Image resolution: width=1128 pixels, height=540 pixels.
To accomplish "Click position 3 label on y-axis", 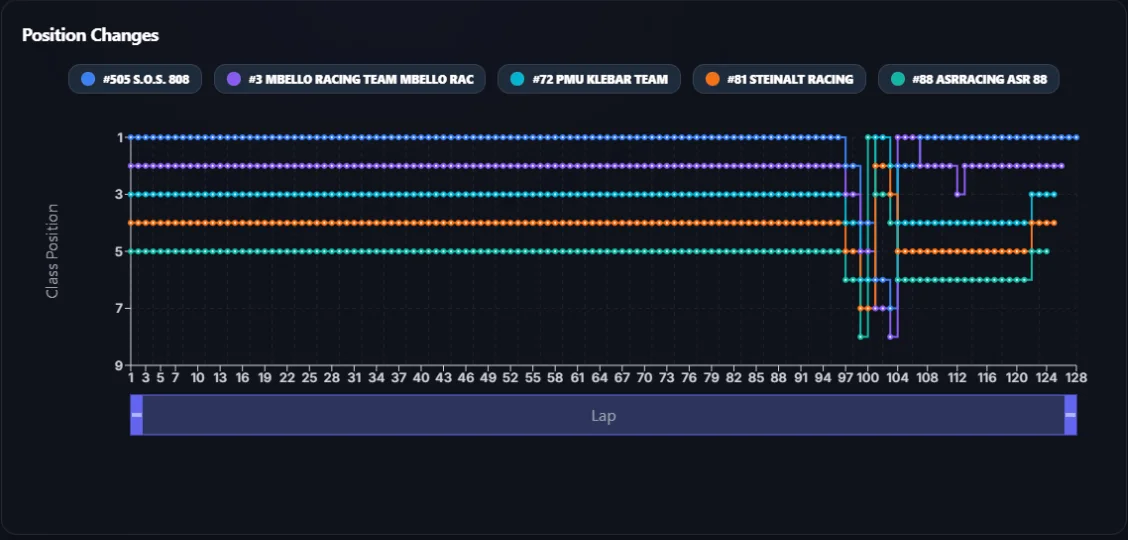I will 120,194.
